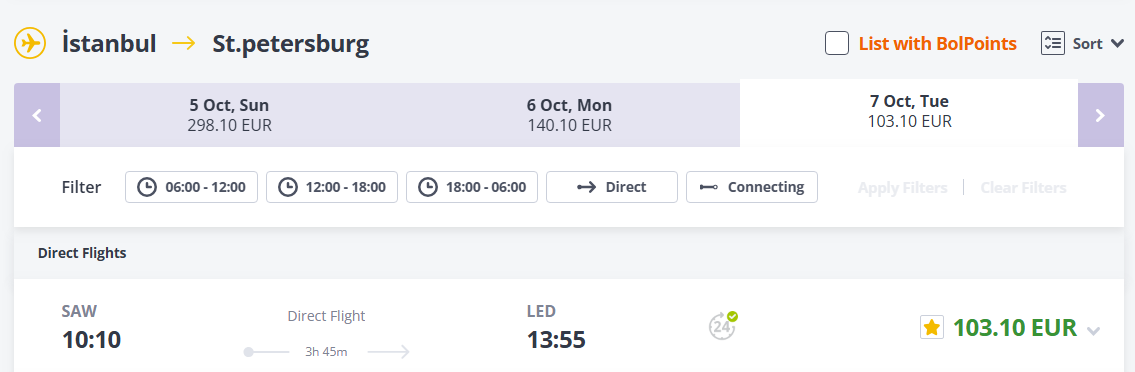Toggle the Connecting flights filter
The width and height of the screenshot is (1135, 372).
(752, 187)
